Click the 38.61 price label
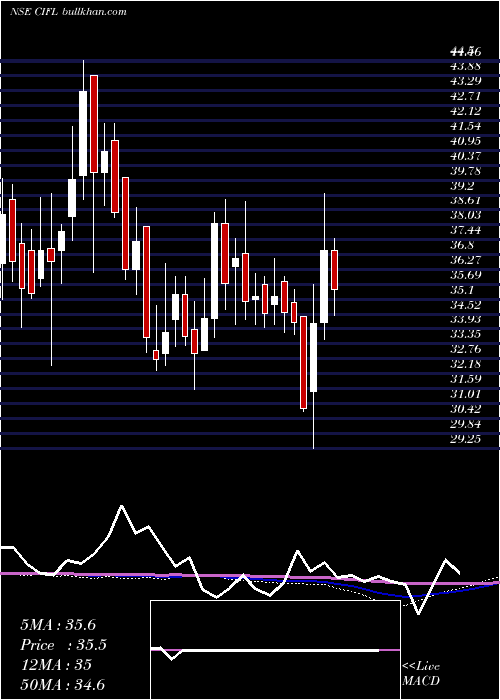The height and width of the screenshot is (700, 500). (466, 200)
